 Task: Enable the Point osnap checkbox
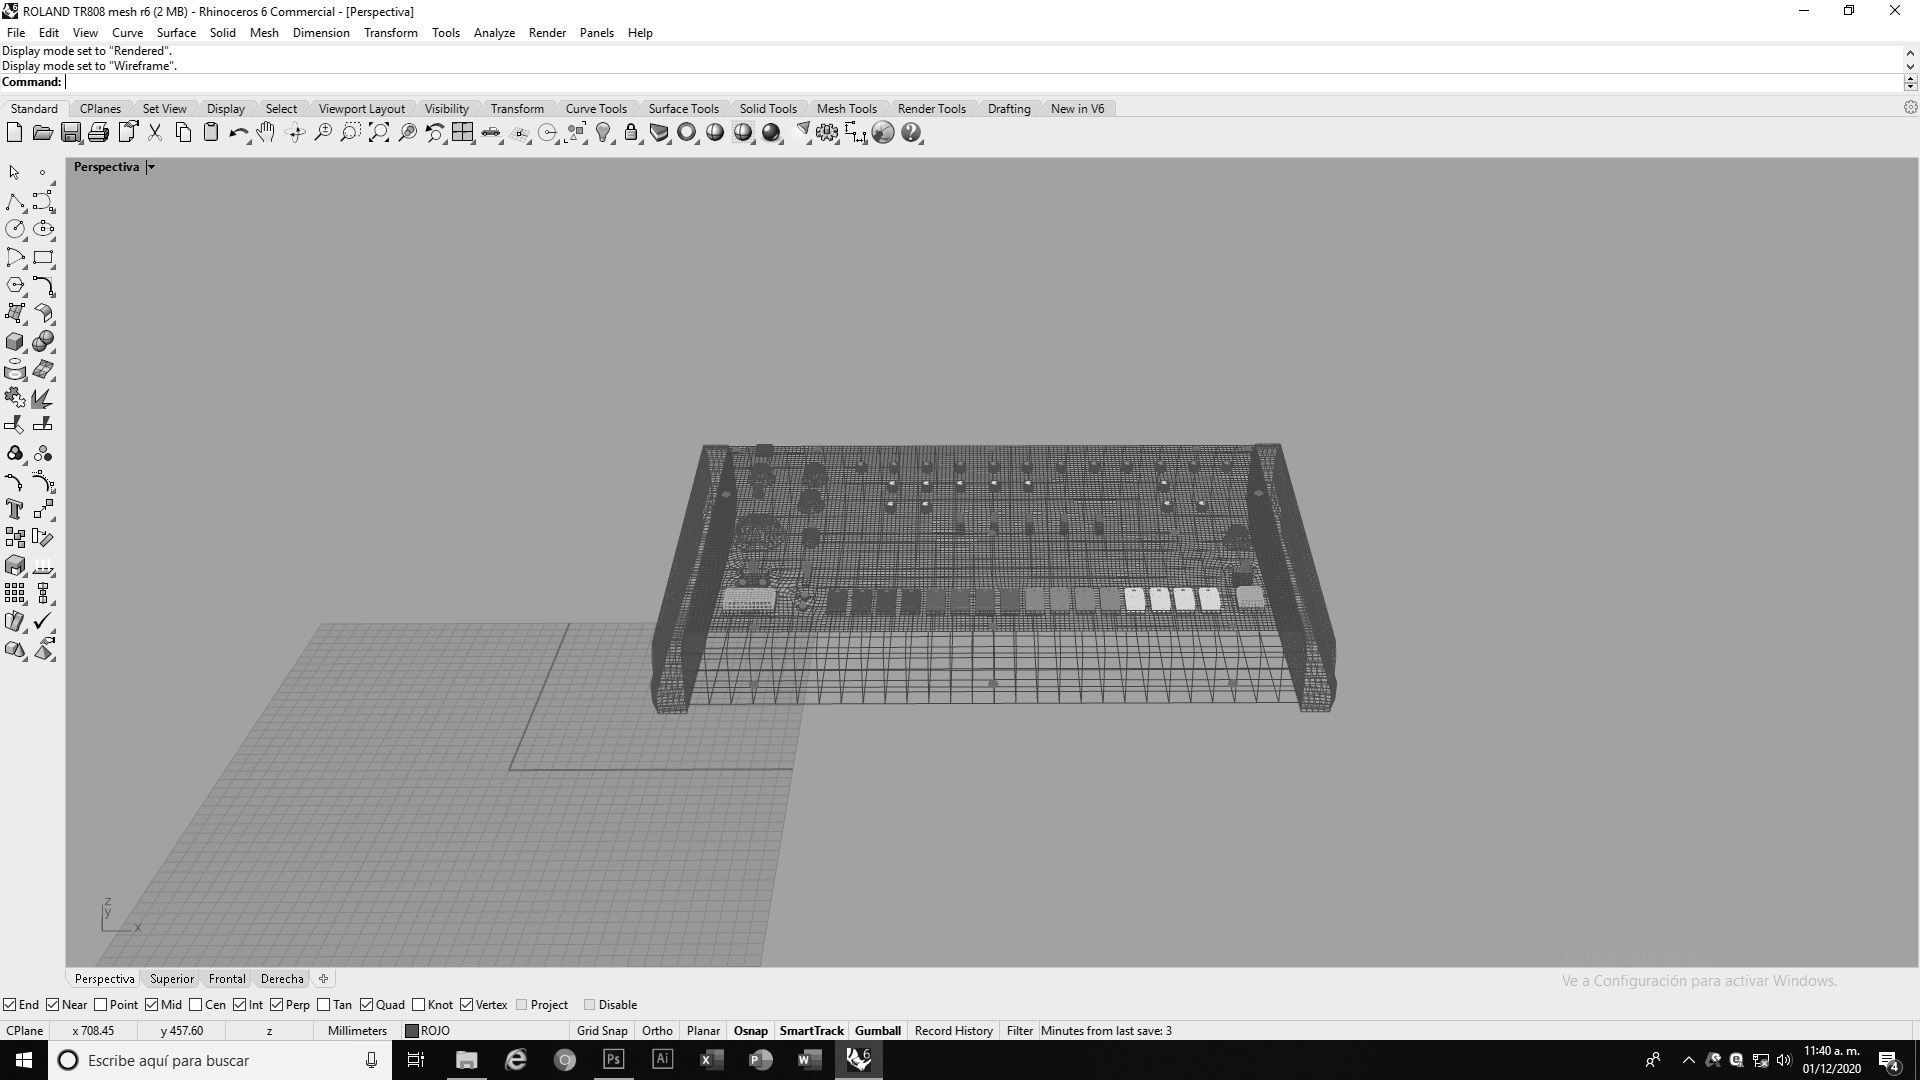point(100,1005)
